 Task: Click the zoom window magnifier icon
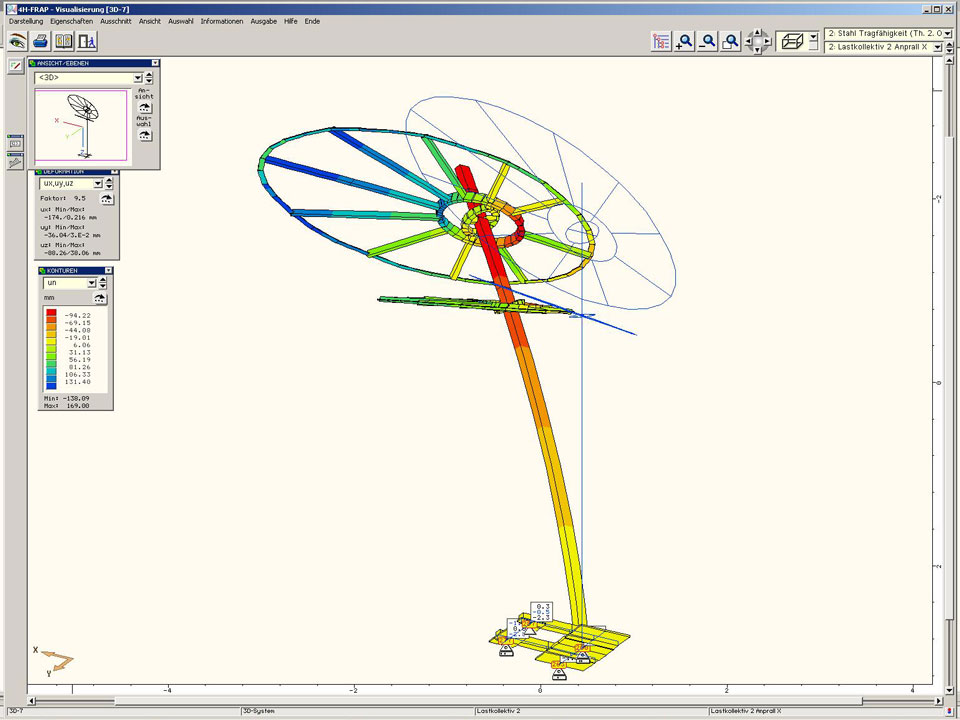tap(731, 41)
